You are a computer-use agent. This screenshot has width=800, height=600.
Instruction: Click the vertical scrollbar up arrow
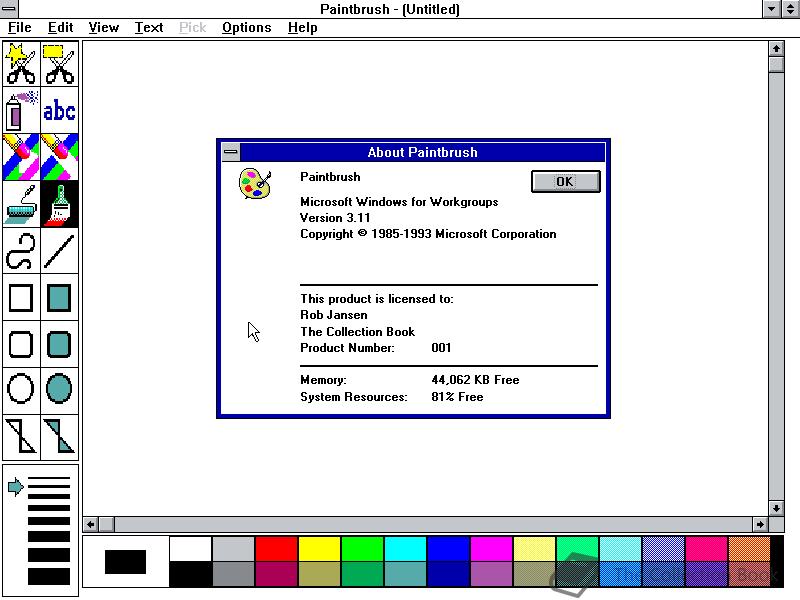pos(776,48)
